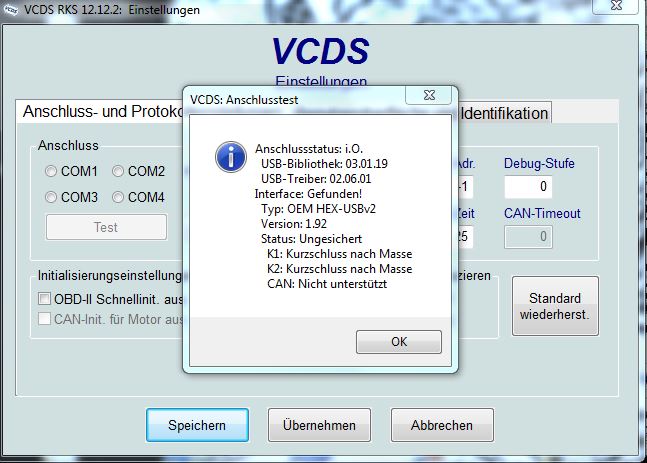Image resolution: width=647 pixels, height=463 pixels.
Task: Click the Debug-Stufe label
Action: pyautogui.click(x=539, y=163)
